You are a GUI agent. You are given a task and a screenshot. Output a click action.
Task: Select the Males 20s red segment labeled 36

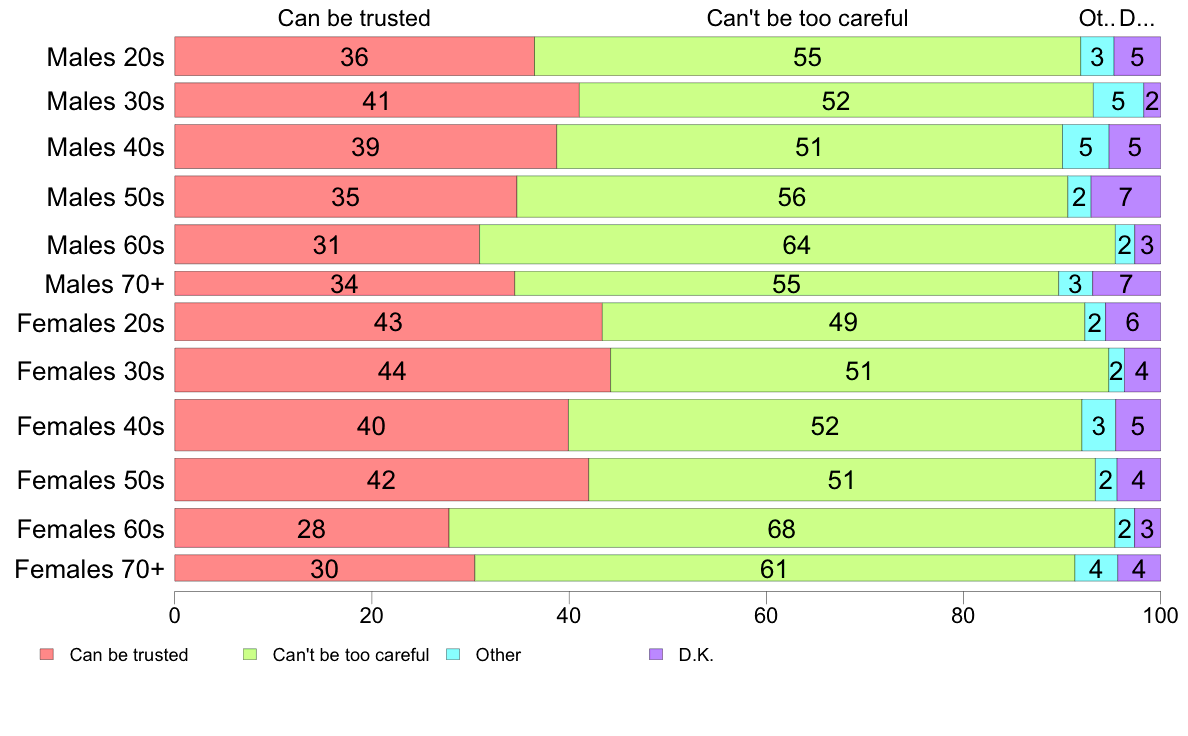pos(354,57)
